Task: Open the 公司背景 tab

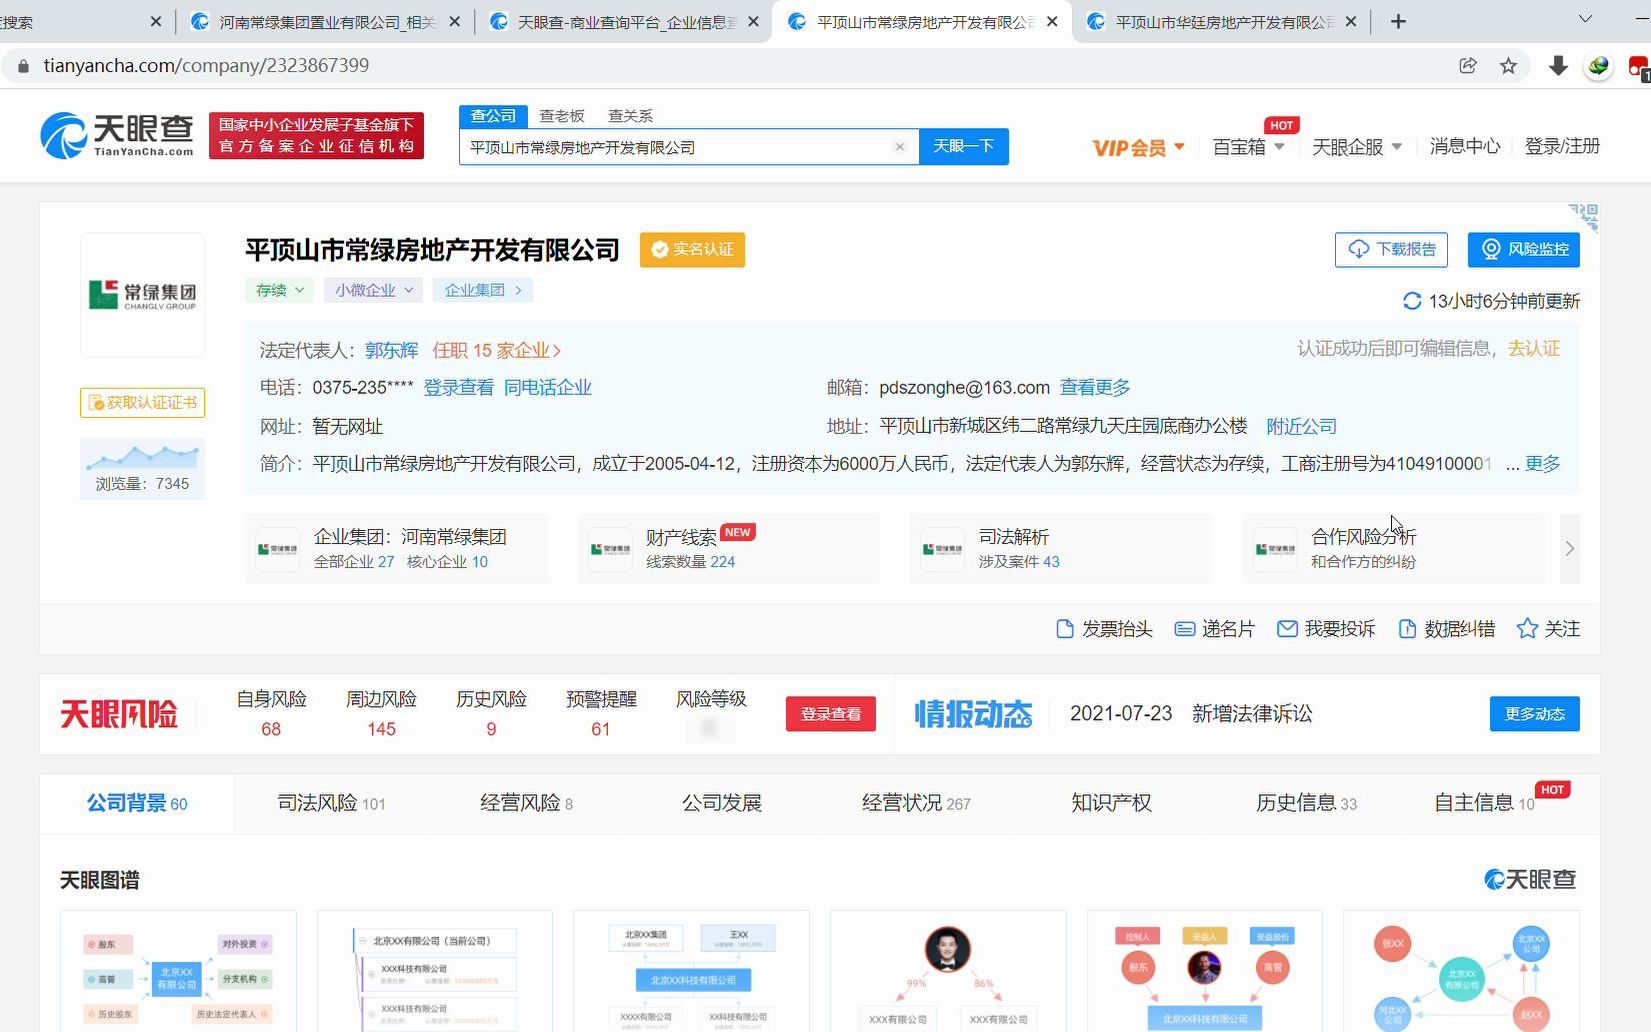Action: coord(137,803)
